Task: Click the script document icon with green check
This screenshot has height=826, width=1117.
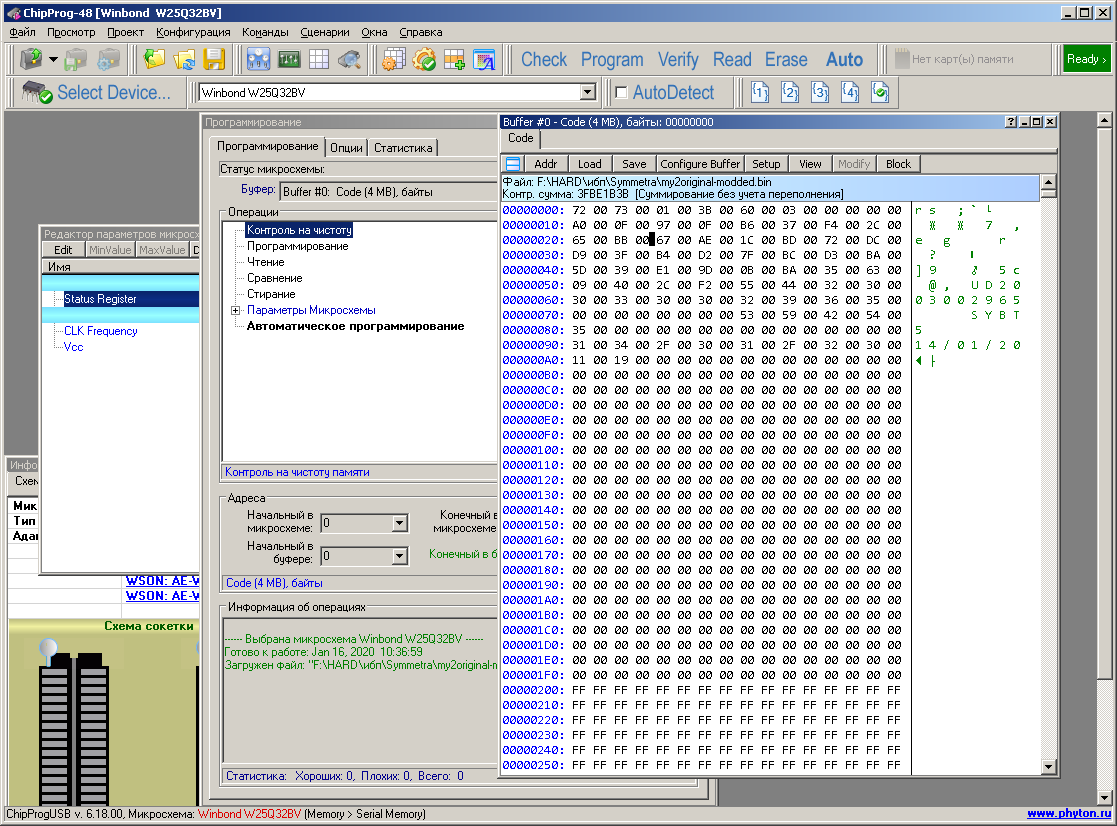Action: pos(880,92)
